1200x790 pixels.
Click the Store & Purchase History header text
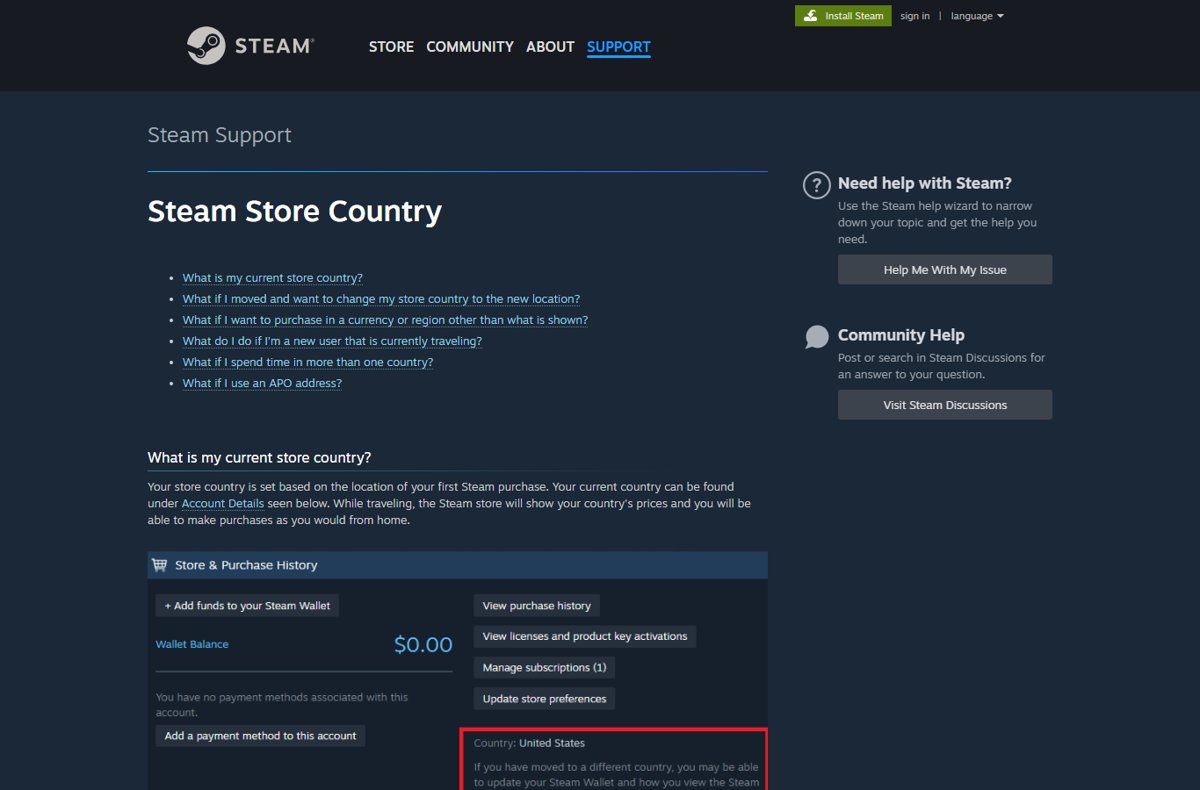246,565
